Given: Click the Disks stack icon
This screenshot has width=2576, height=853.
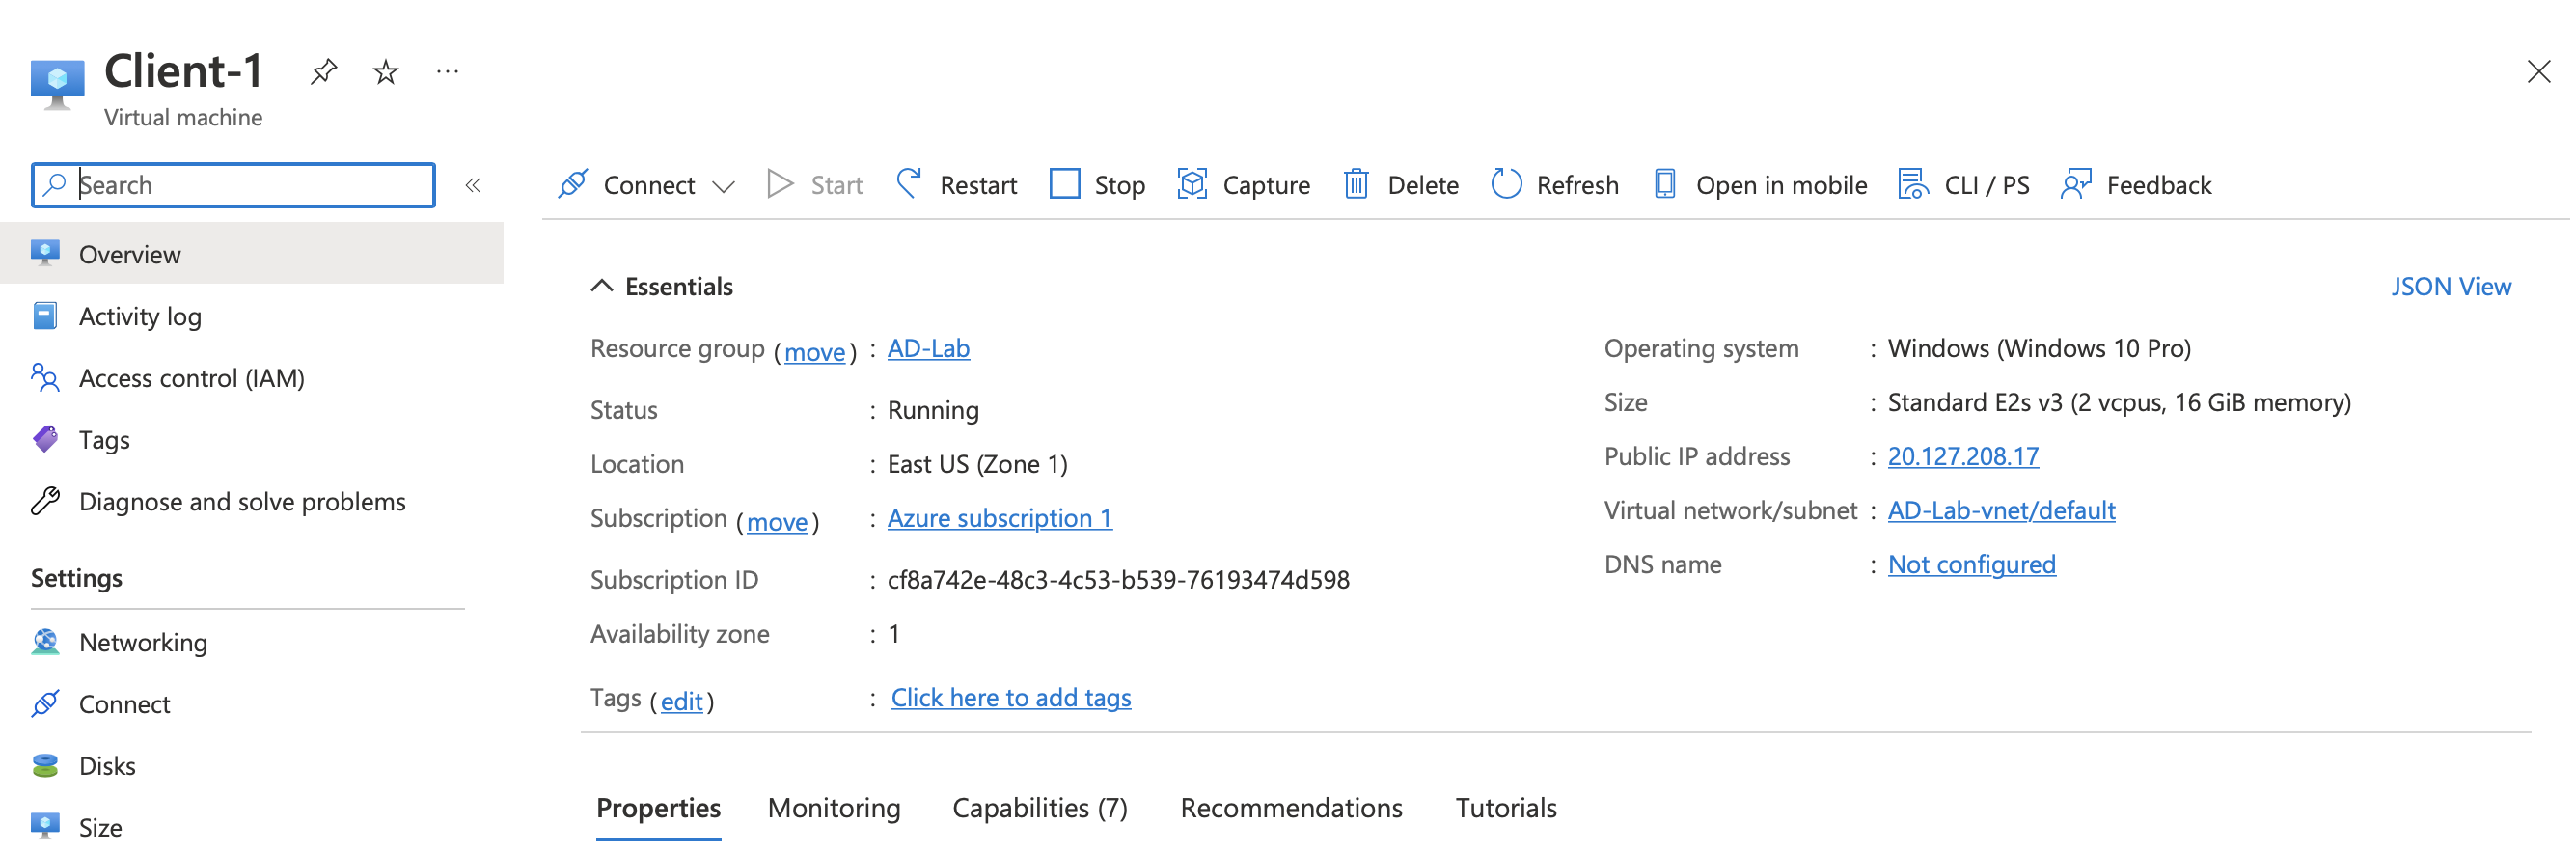Looking at the screenshot, I should pyautogui.click(x=45, y=766).
